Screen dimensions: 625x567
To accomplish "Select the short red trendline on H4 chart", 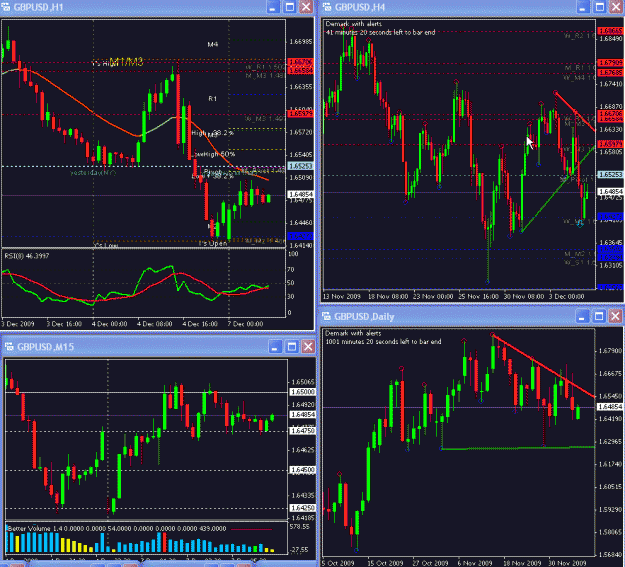I will coord(575,111).
